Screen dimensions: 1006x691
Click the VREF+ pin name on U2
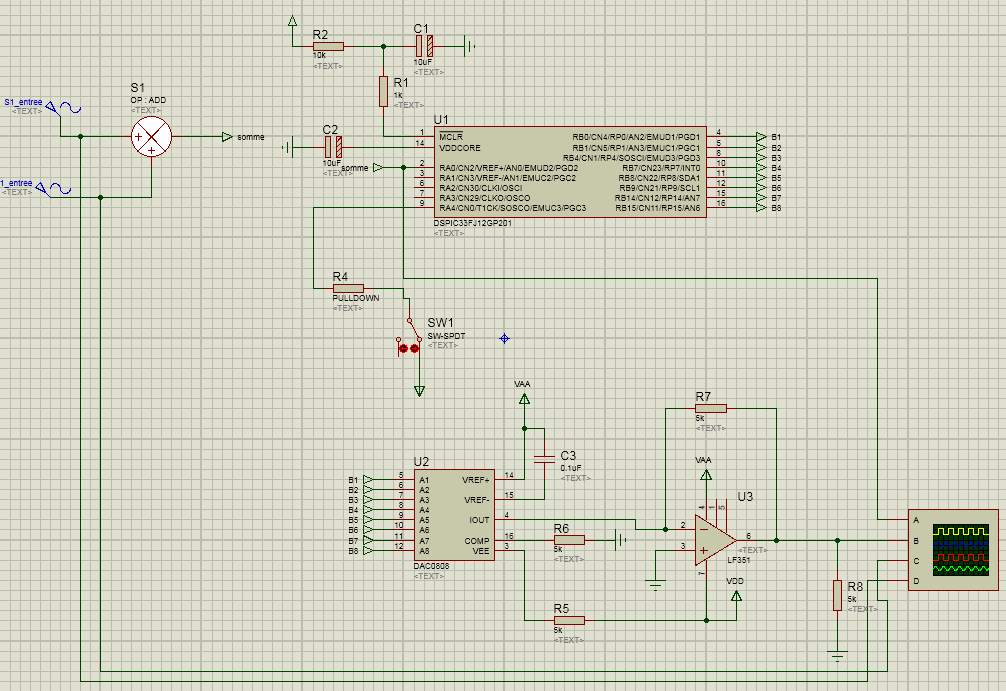coord(475,480)
